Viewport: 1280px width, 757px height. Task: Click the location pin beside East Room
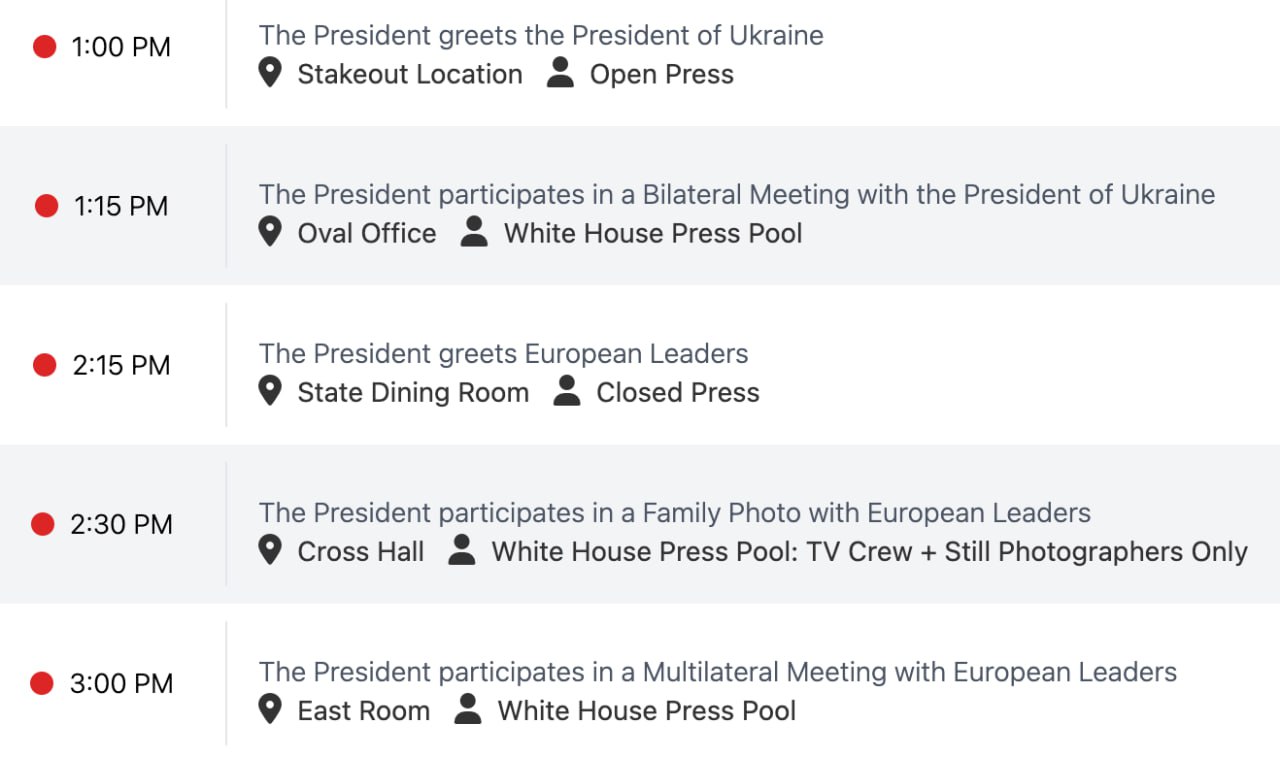269,710
